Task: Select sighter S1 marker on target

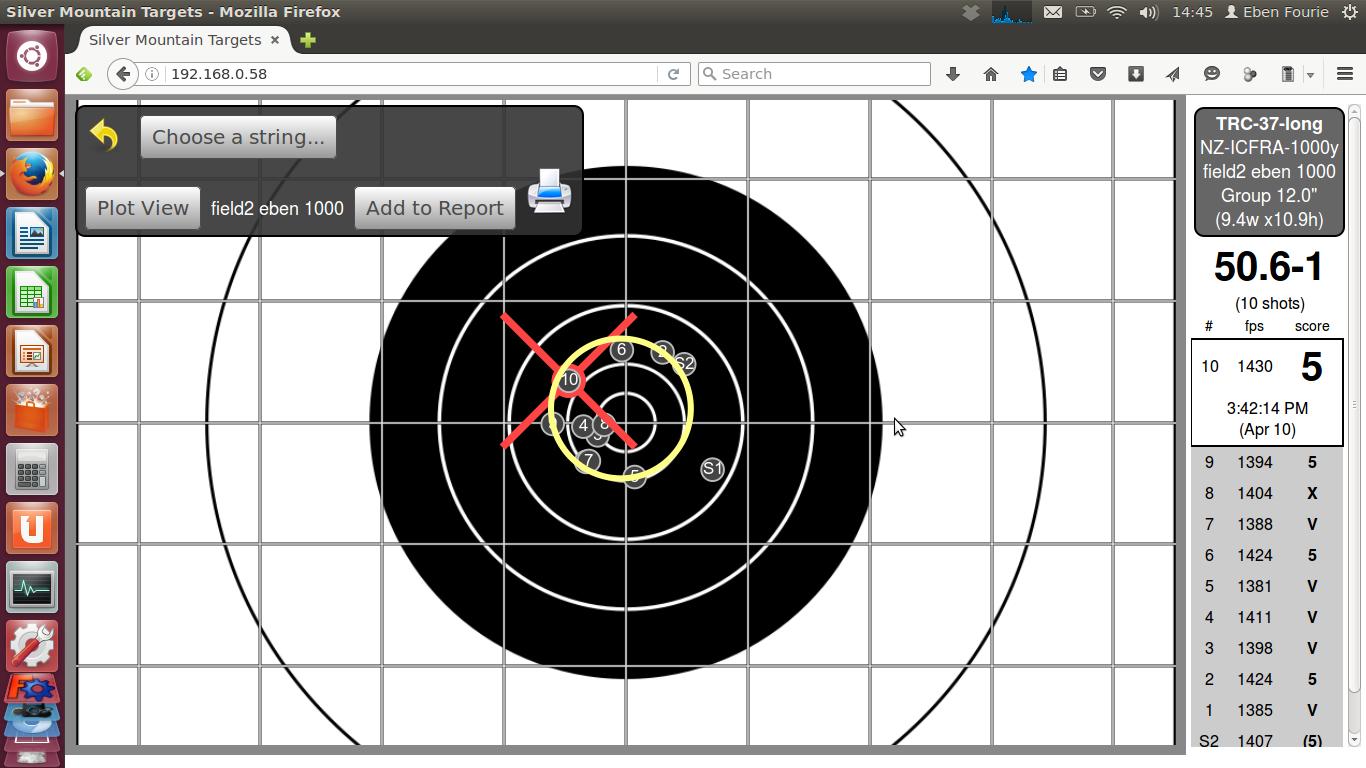Action: pyautogui.click(x=712, y=468)
